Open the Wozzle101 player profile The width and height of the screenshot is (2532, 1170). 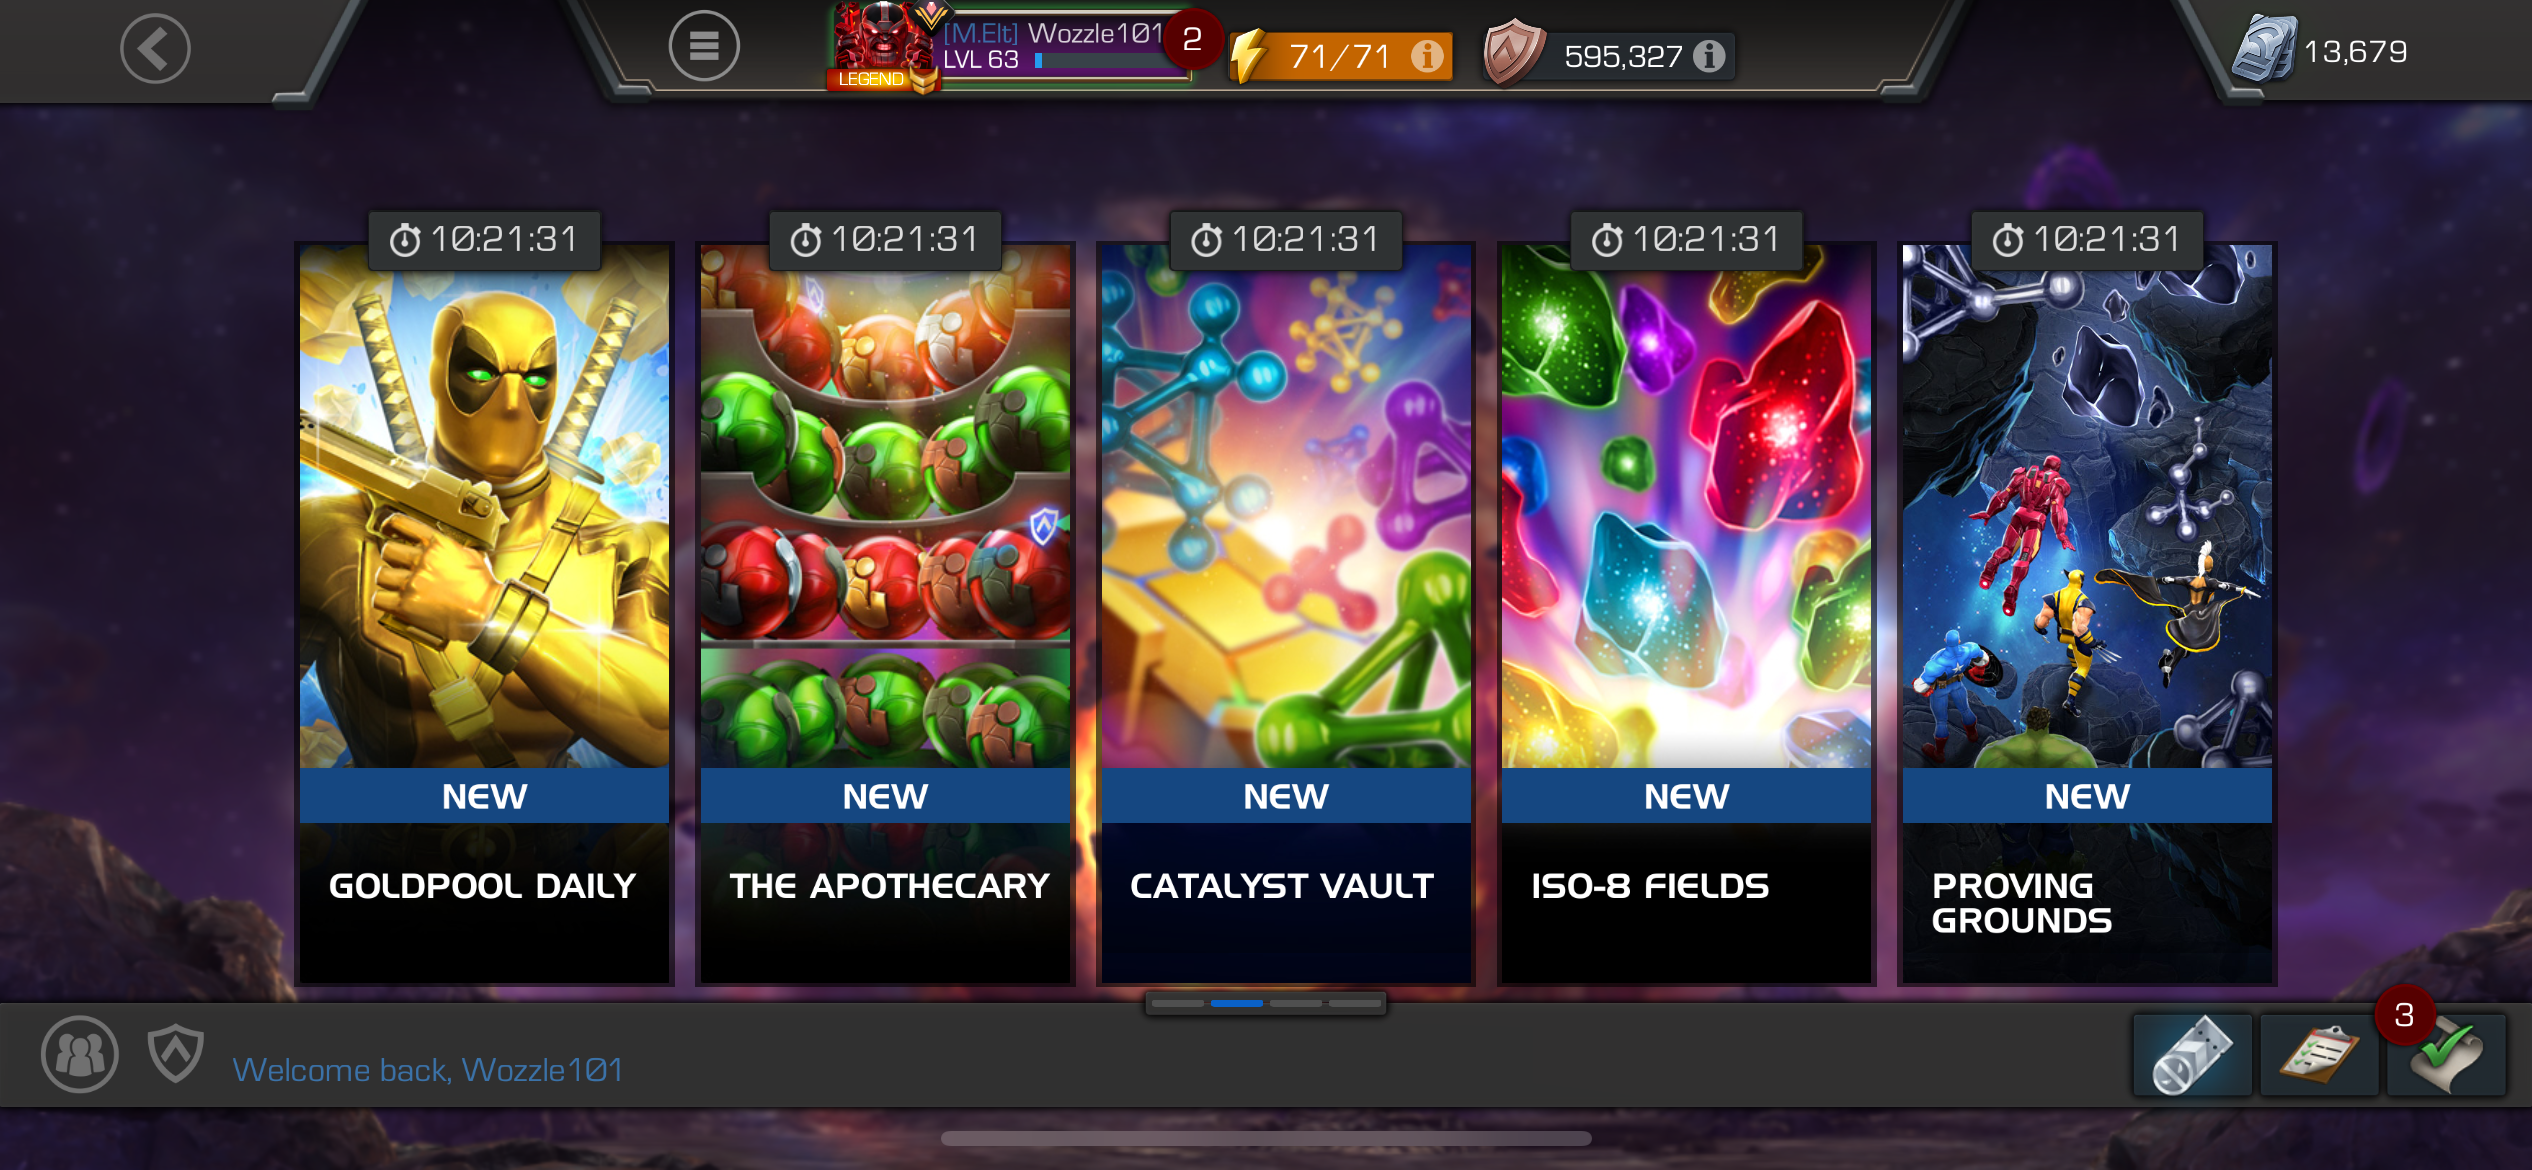coord(1010,47)
